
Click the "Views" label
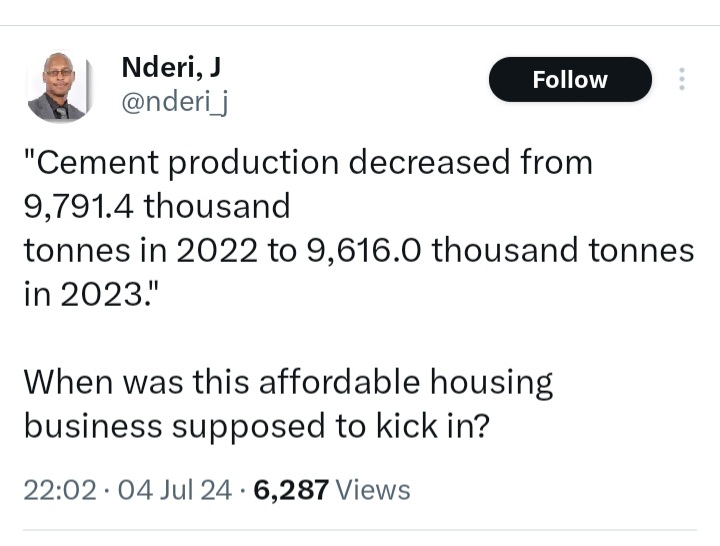pos(373,490)
